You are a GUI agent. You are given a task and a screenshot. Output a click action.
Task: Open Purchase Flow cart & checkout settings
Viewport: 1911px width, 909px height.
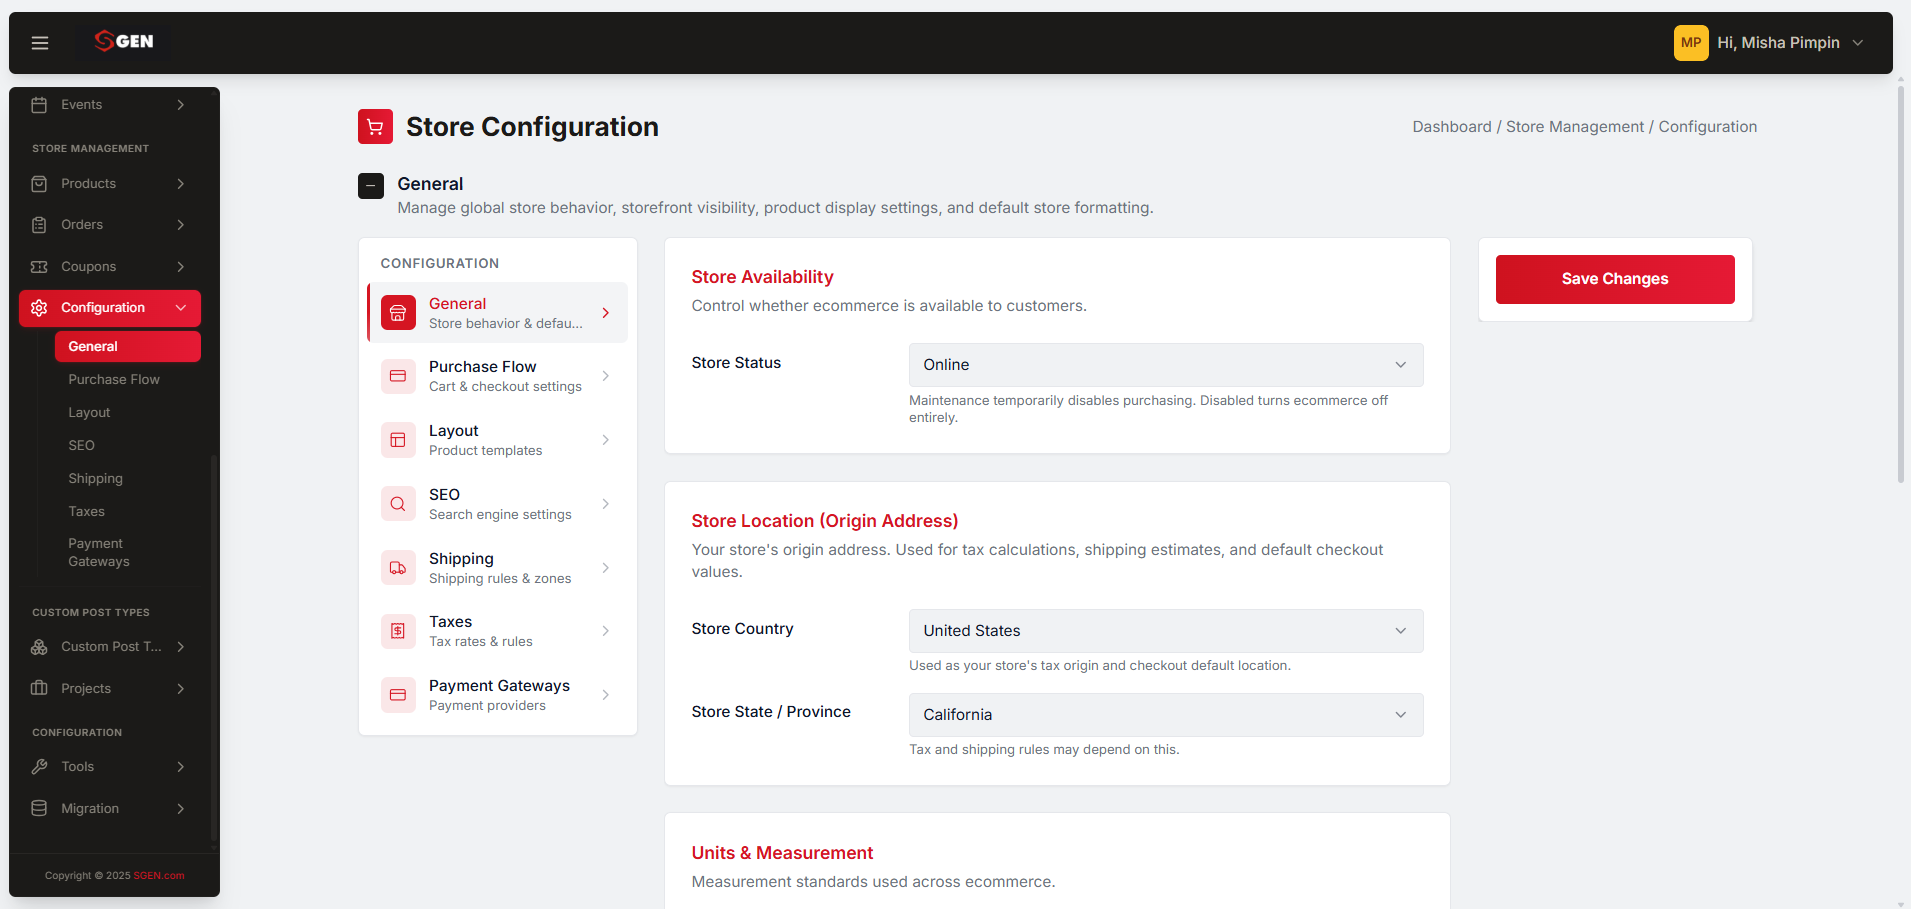coord(498,376)
